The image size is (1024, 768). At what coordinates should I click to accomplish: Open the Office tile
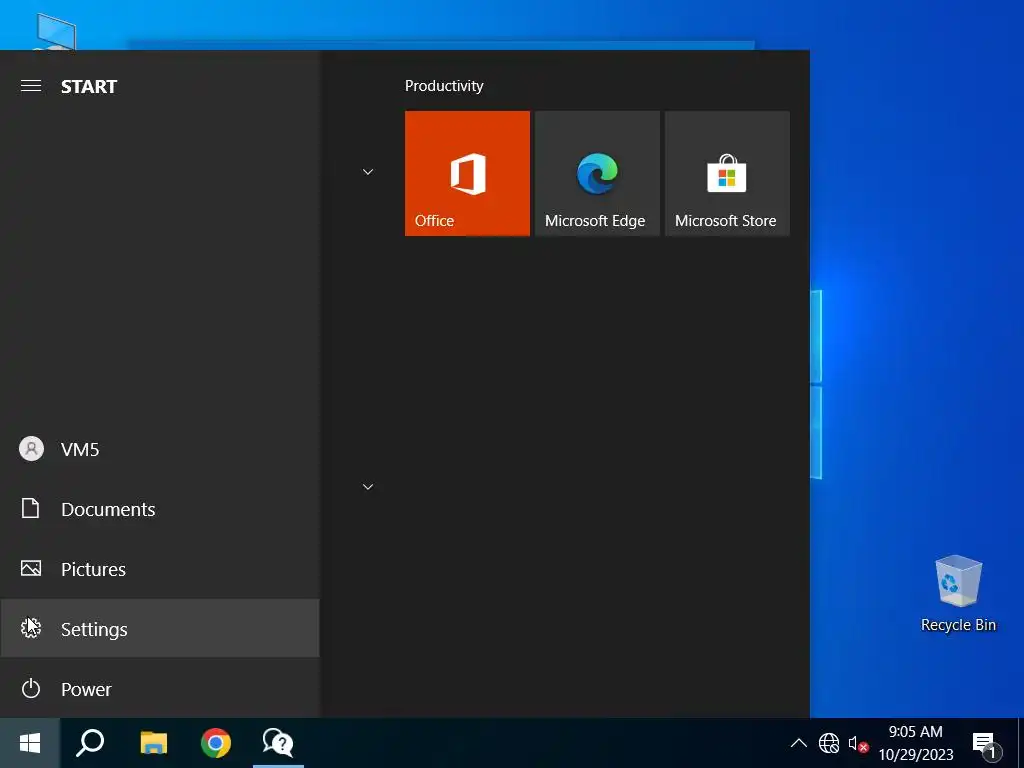coord(467,173)
